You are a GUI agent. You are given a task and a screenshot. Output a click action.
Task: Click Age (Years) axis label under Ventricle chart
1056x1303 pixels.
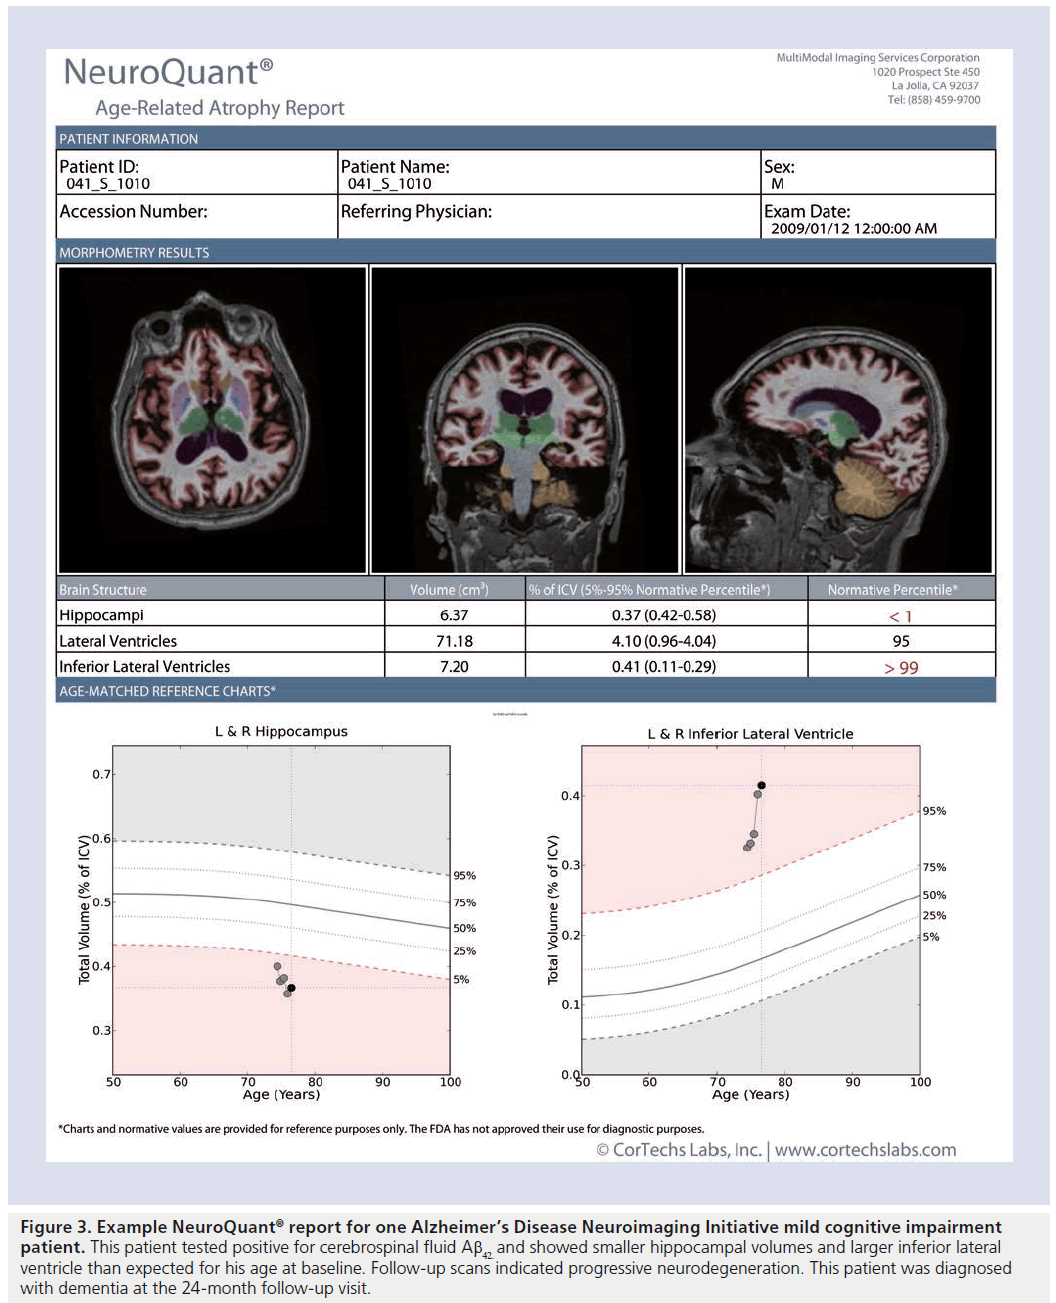coord(750,1095)
